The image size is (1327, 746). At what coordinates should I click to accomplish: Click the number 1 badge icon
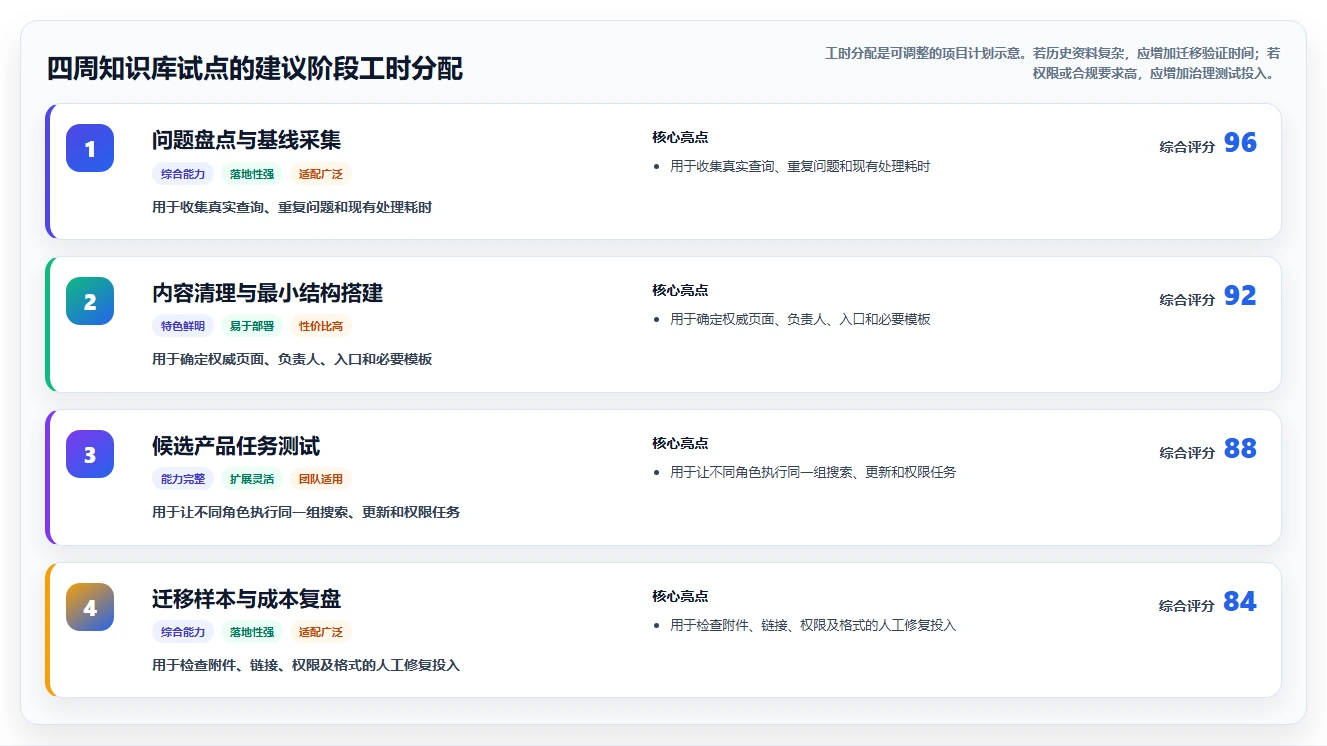pos(90,148)
